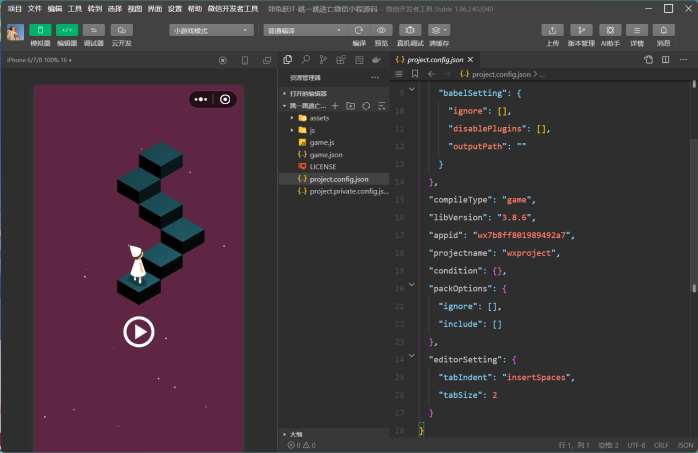Open the 文件 menu

35,8
